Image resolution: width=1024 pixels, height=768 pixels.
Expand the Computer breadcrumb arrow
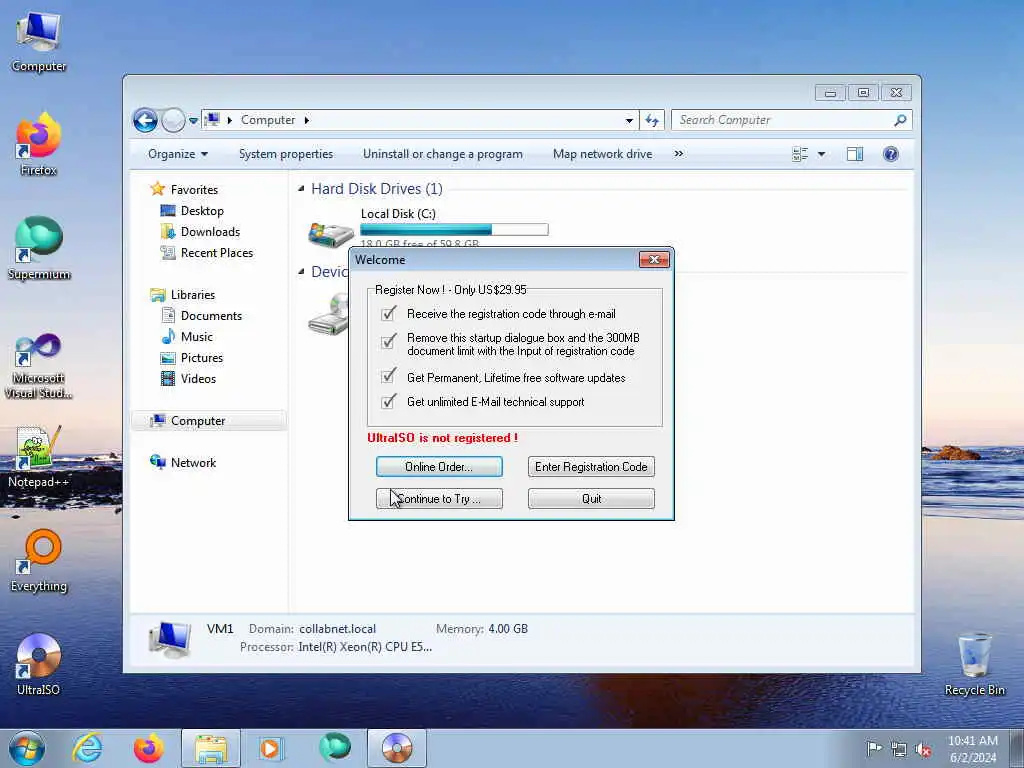tap(306, 120)
